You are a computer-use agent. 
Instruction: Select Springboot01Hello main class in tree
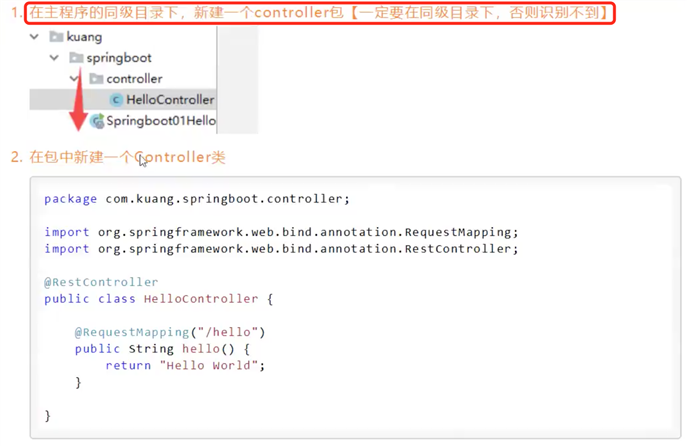[161, 120]
